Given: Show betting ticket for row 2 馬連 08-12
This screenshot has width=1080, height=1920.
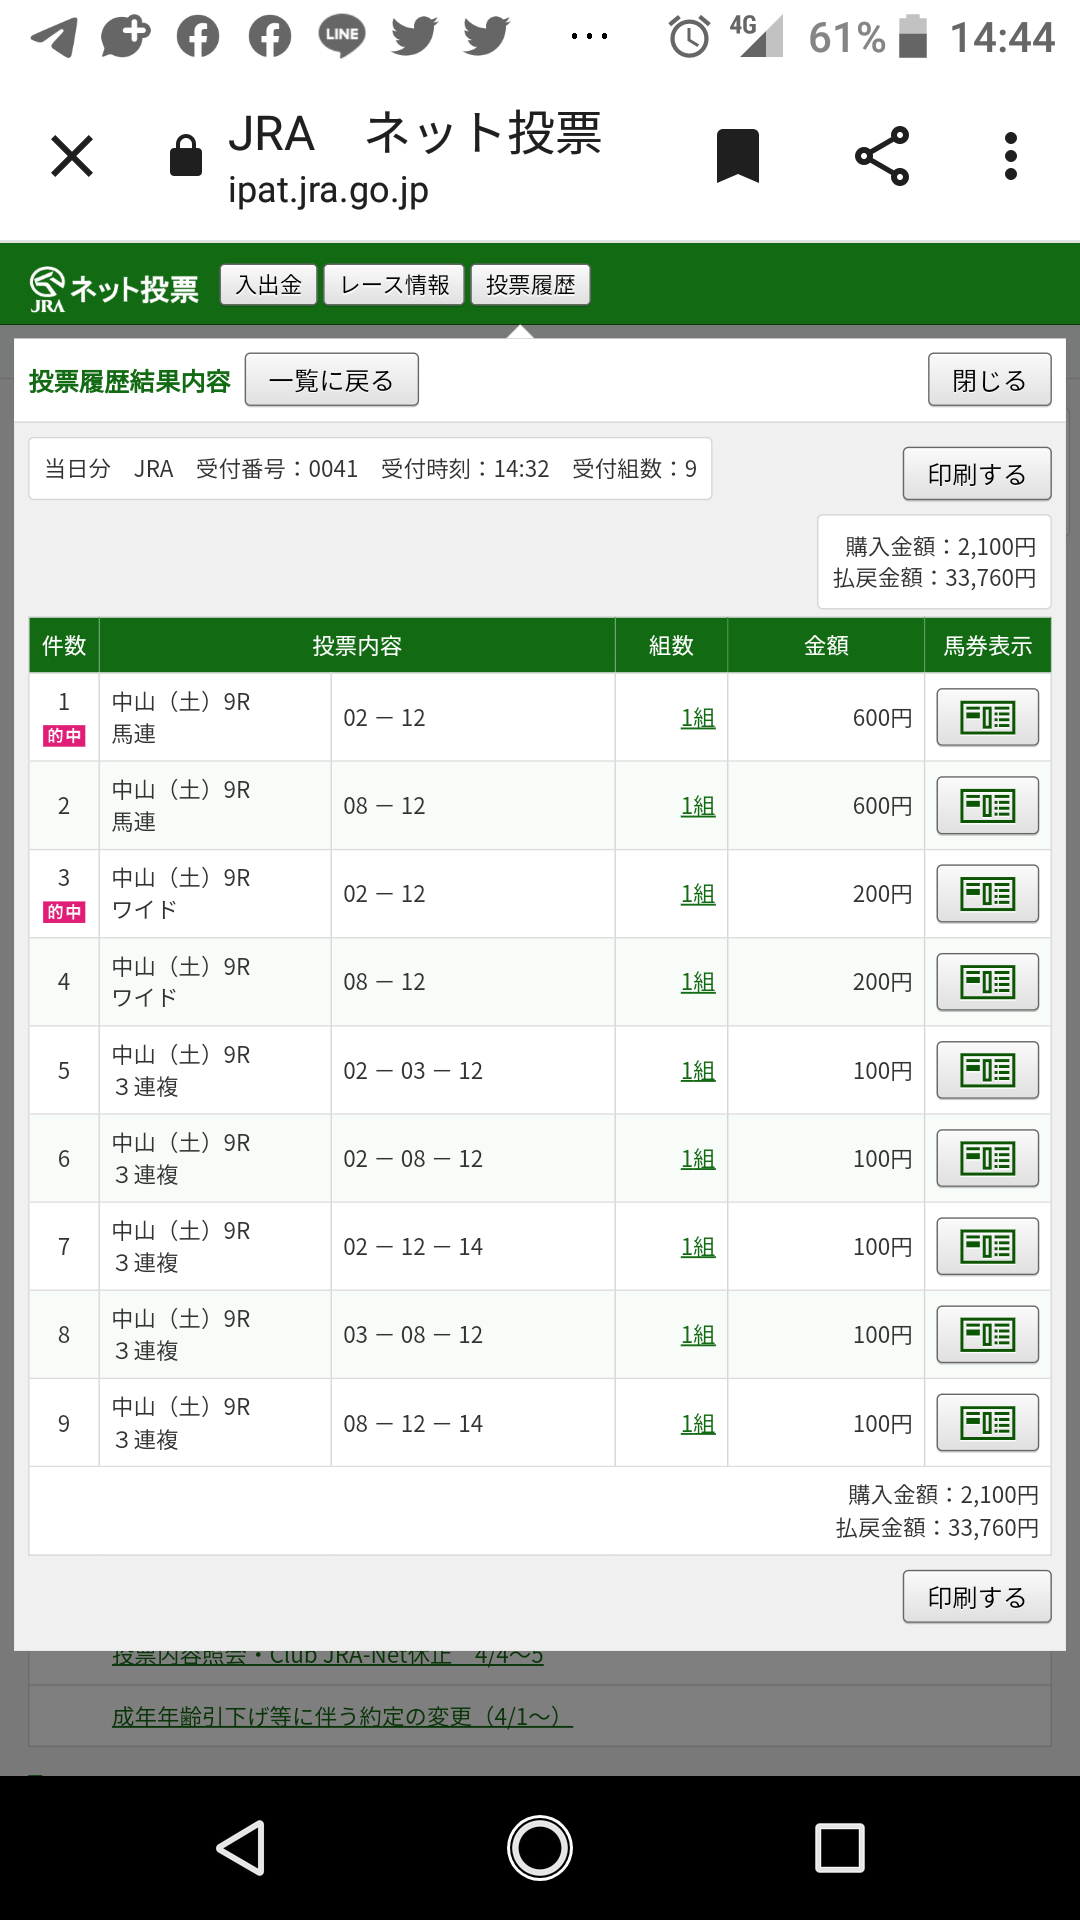Looking at the screenshot, I should [x=987, y=805].
